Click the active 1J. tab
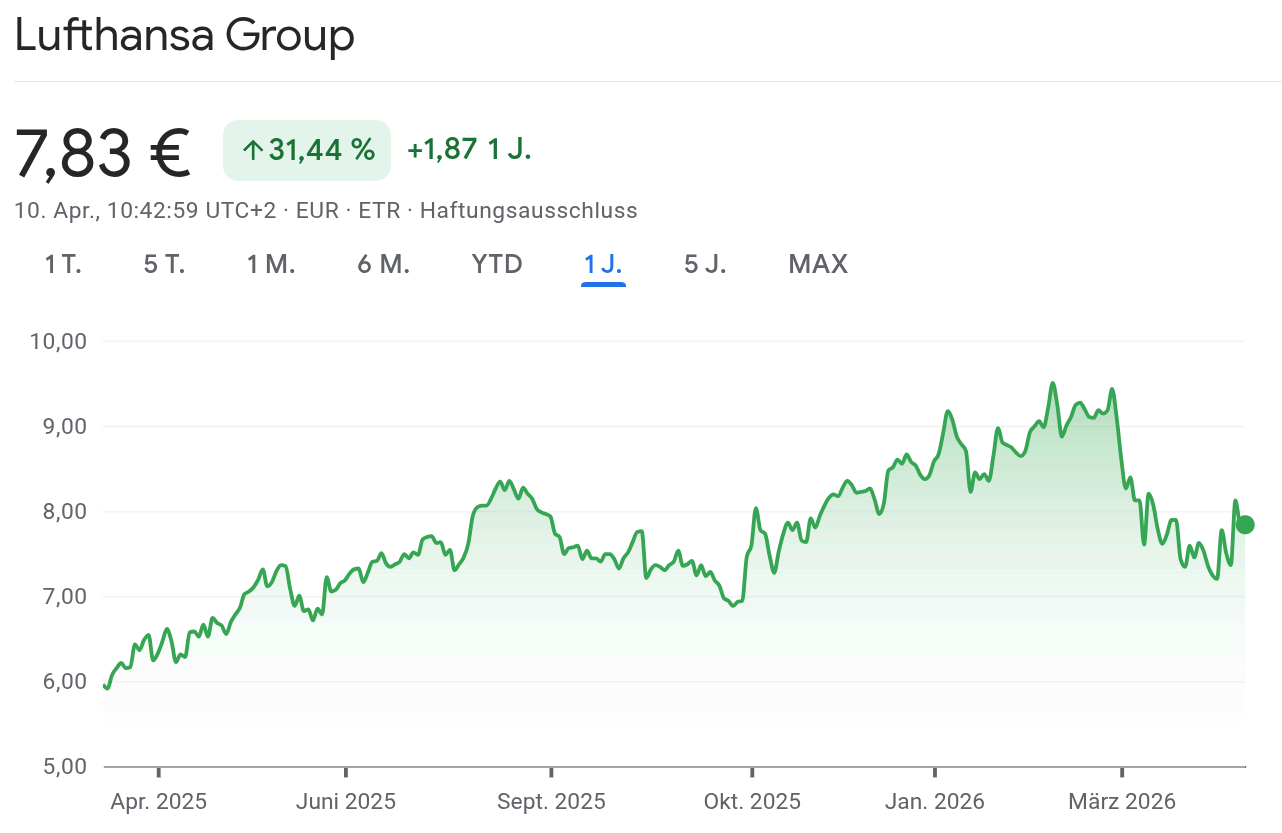1282x833 pixels. pos(603,264)
